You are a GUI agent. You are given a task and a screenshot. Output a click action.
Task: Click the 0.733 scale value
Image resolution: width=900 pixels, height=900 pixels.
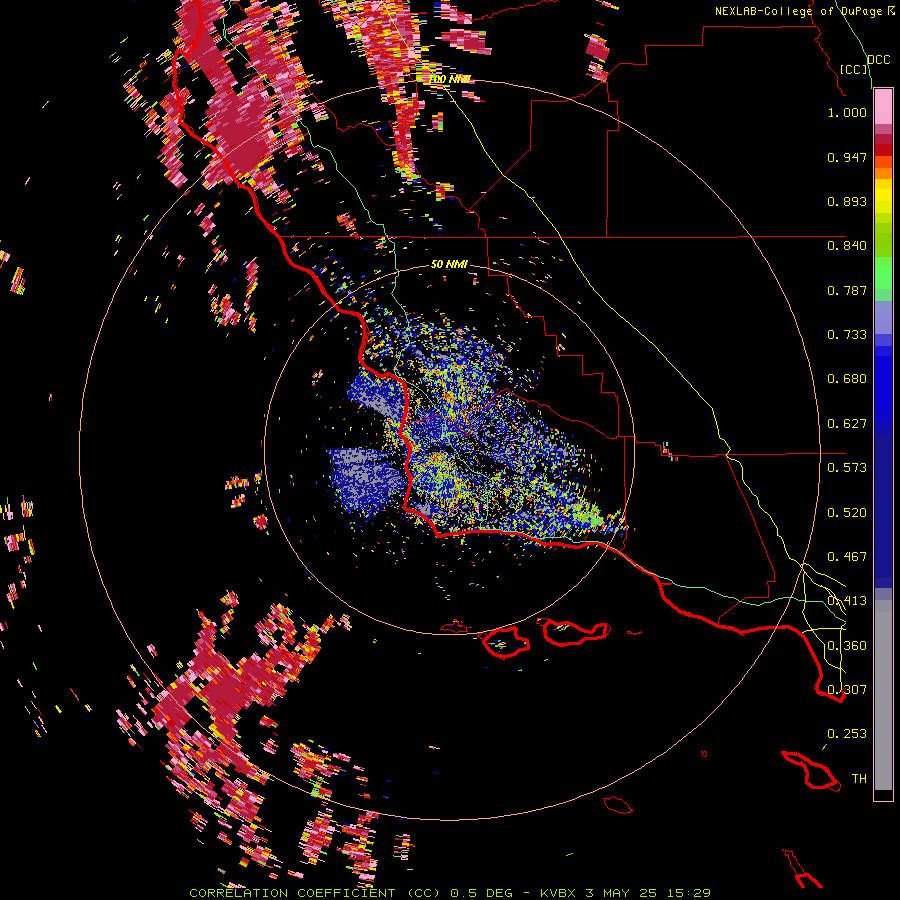point(847,335)
